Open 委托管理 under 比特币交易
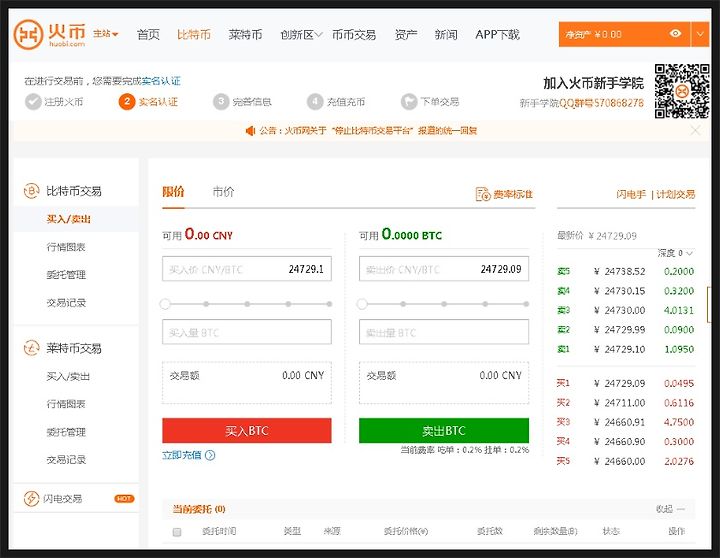 (66, 275)
